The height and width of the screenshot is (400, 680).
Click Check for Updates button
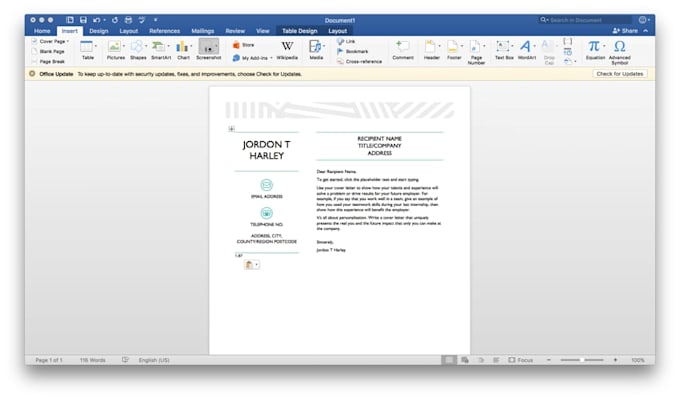point(619,74)
